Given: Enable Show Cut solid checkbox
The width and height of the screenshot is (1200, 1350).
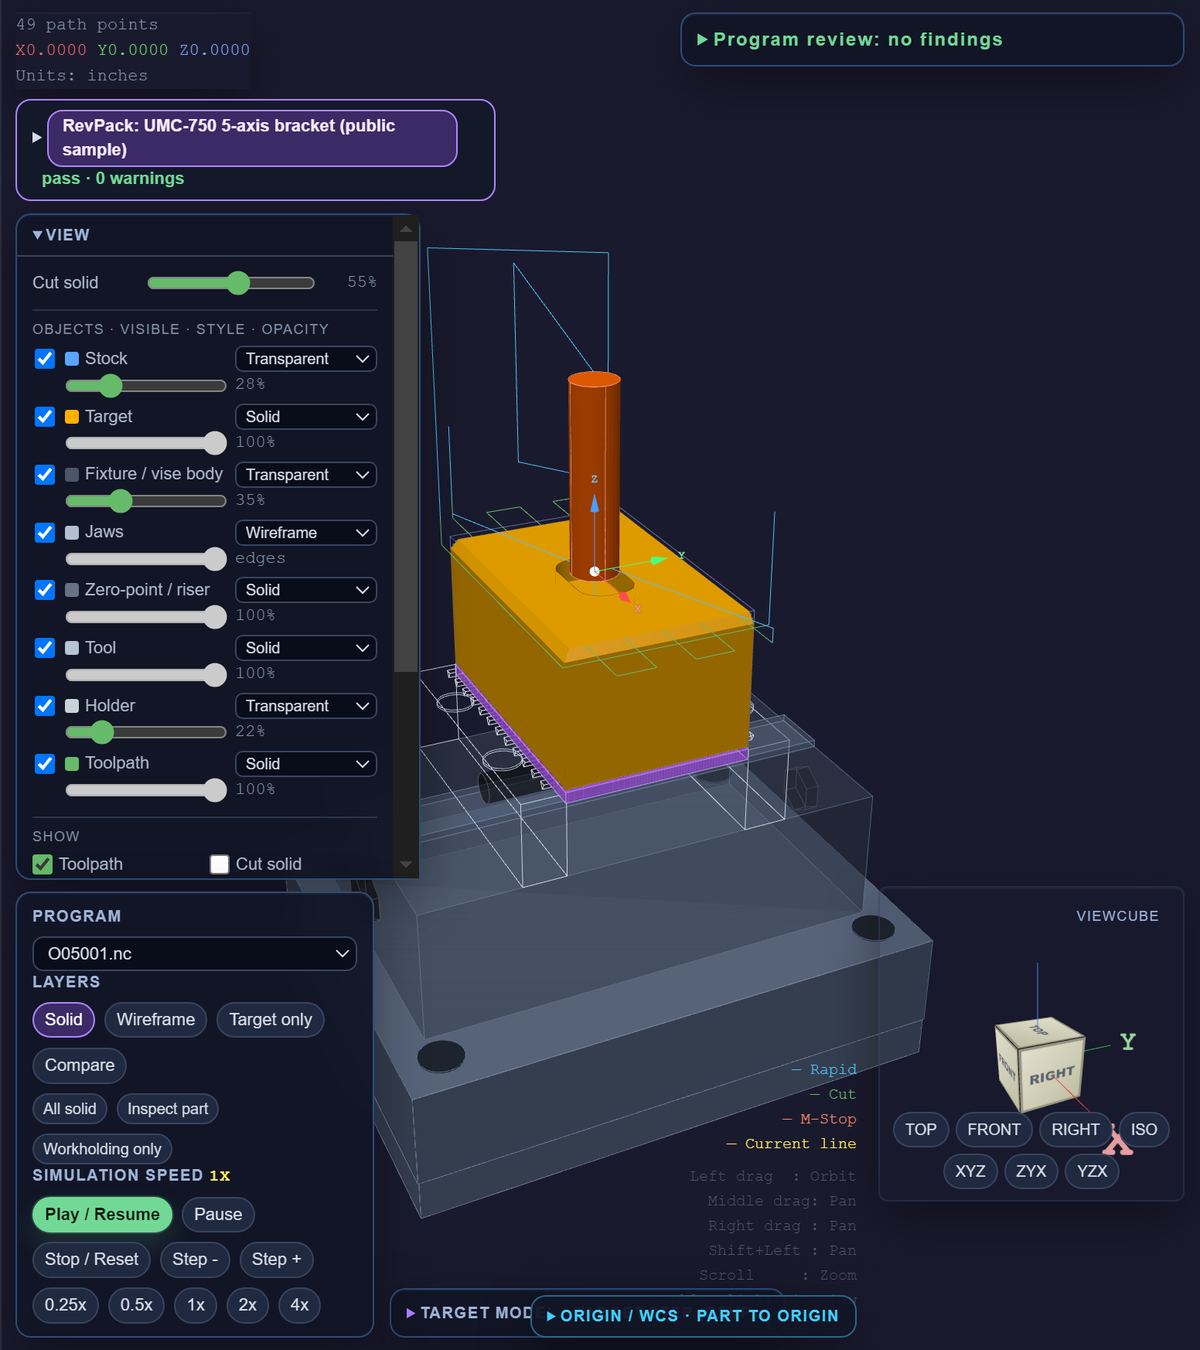Looking at the screenshot, I should point(220,864).
